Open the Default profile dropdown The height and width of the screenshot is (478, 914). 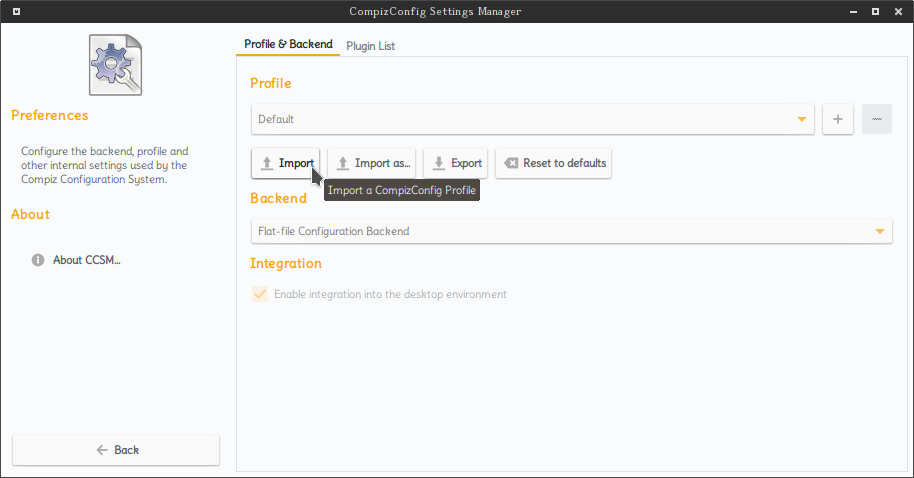(x=533, y=119)
